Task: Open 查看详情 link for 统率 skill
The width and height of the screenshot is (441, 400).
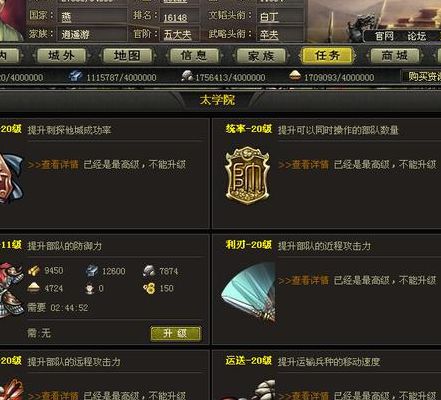Action: [x=304, y=165]
